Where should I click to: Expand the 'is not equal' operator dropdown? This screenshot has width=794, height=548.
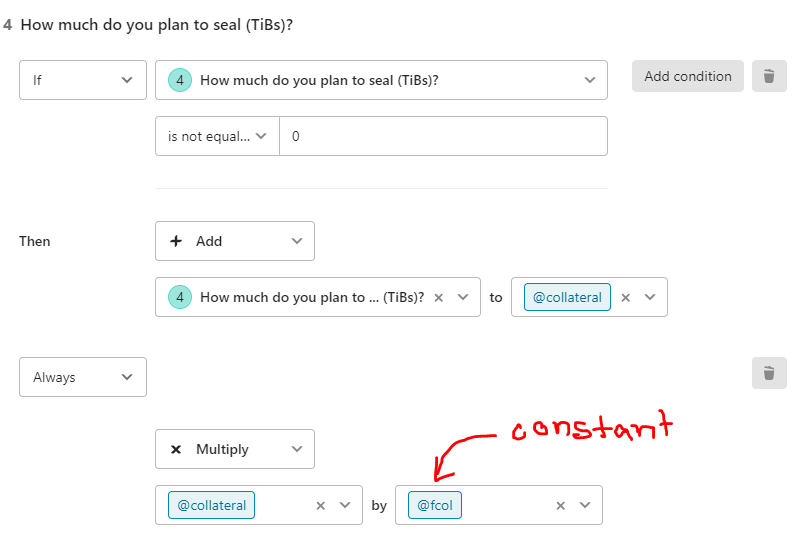pyautogui.click(x=217, y=136)
